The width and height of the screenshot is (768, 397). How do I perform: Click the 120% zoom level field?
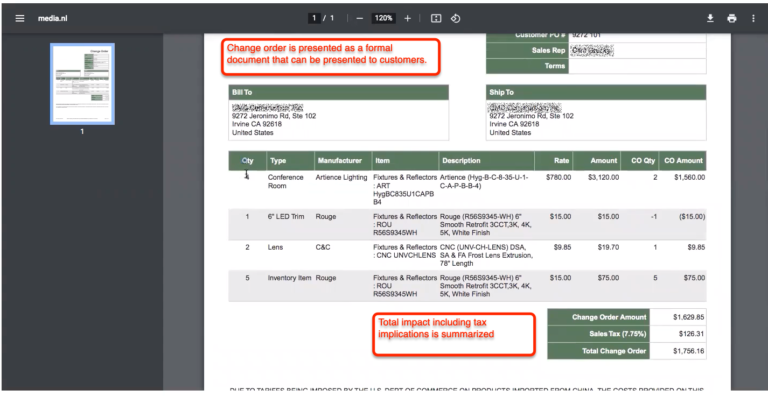click(x=384, y=18)
